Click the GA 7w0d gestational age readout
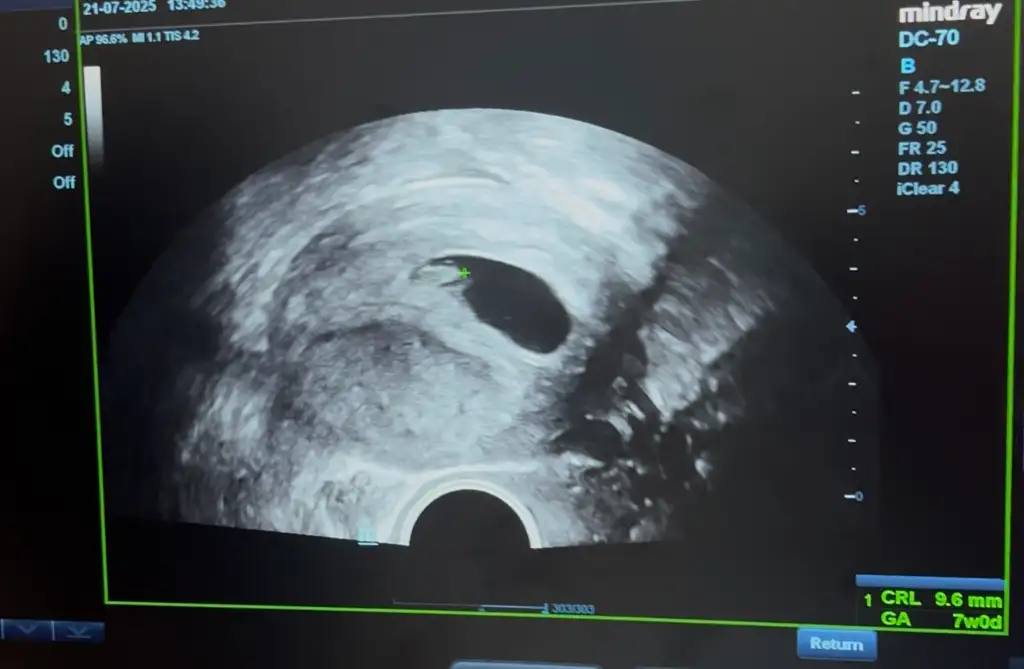1024x669 pixels. click(x=939, y=619)
